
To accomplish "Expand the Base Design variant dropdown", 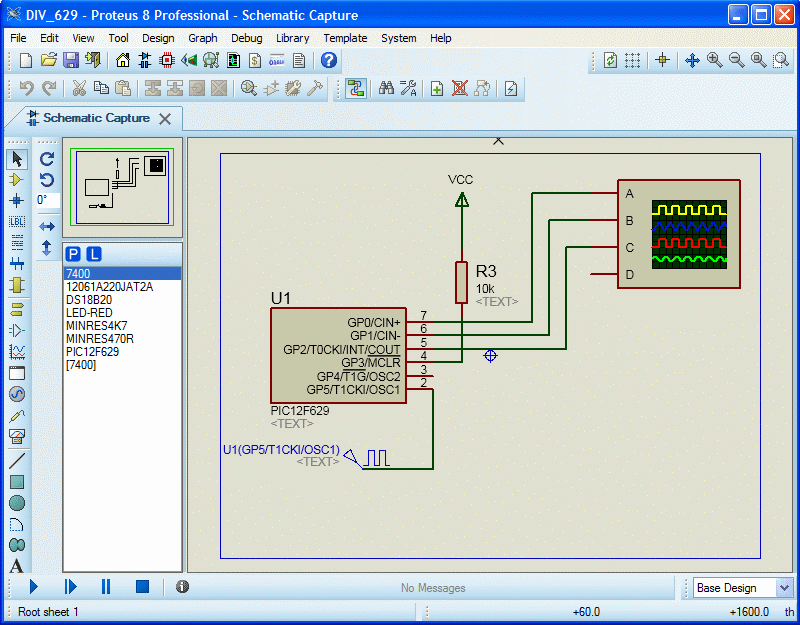I will pos(784,588).
